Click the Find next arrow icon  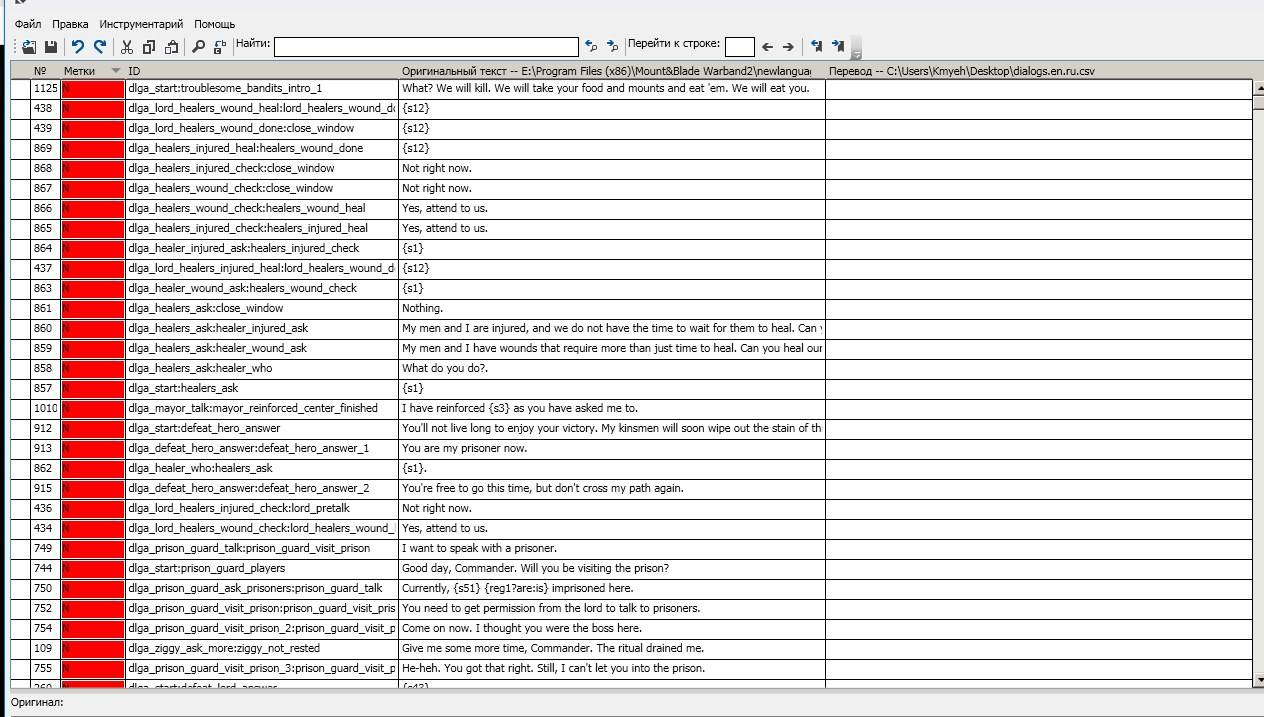(x=613, y=46)
